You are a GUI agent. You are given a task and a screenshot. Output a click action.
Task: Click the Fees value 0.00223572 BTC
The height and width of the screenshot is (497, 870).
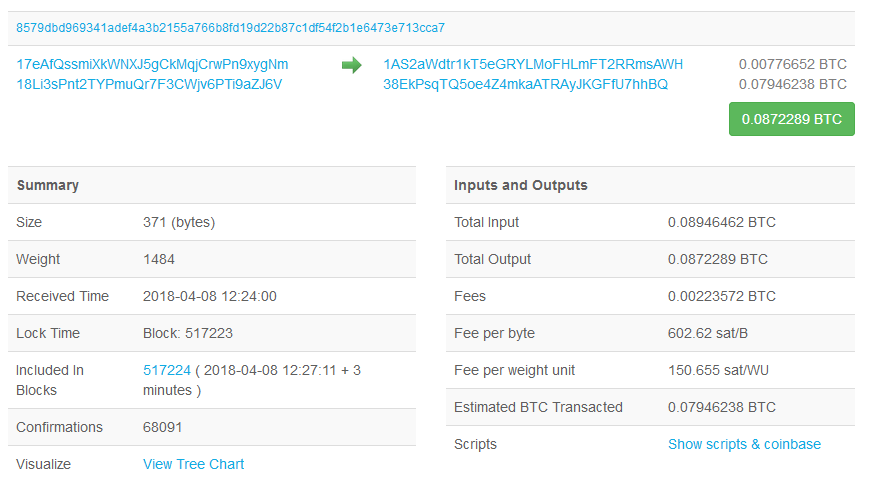coord(721,296)
